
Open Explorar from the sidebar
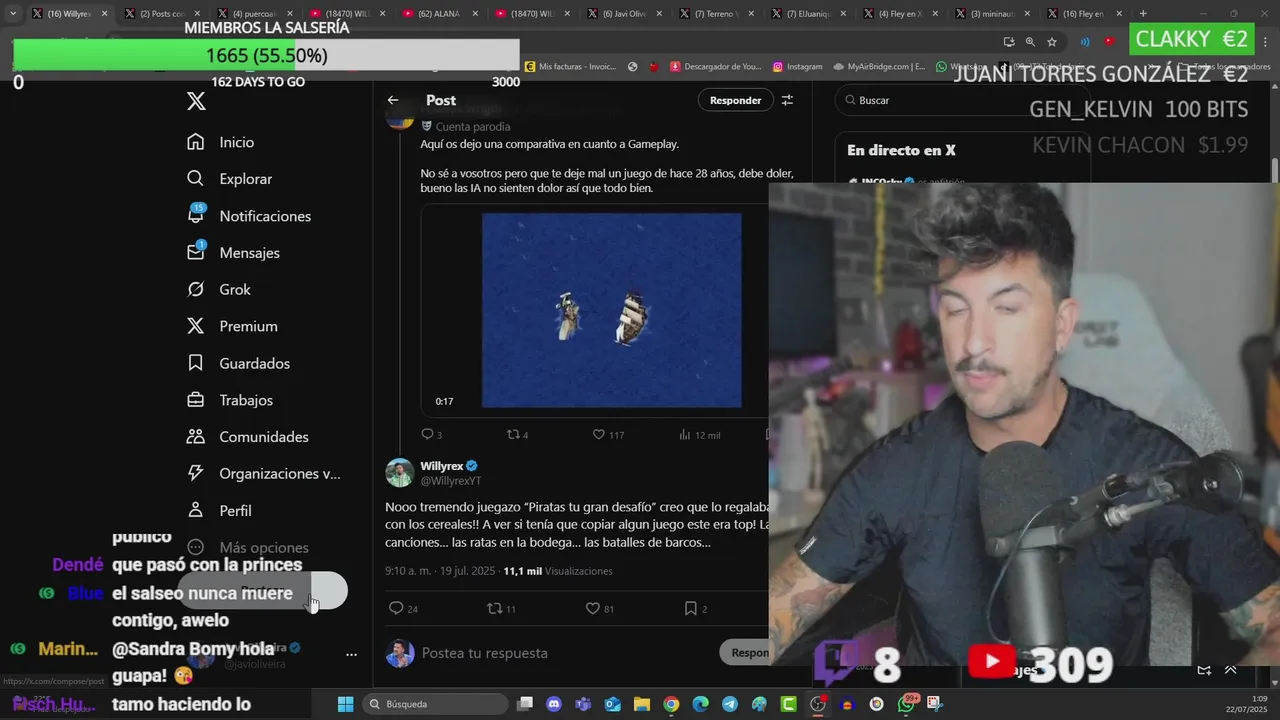point(229,179)
